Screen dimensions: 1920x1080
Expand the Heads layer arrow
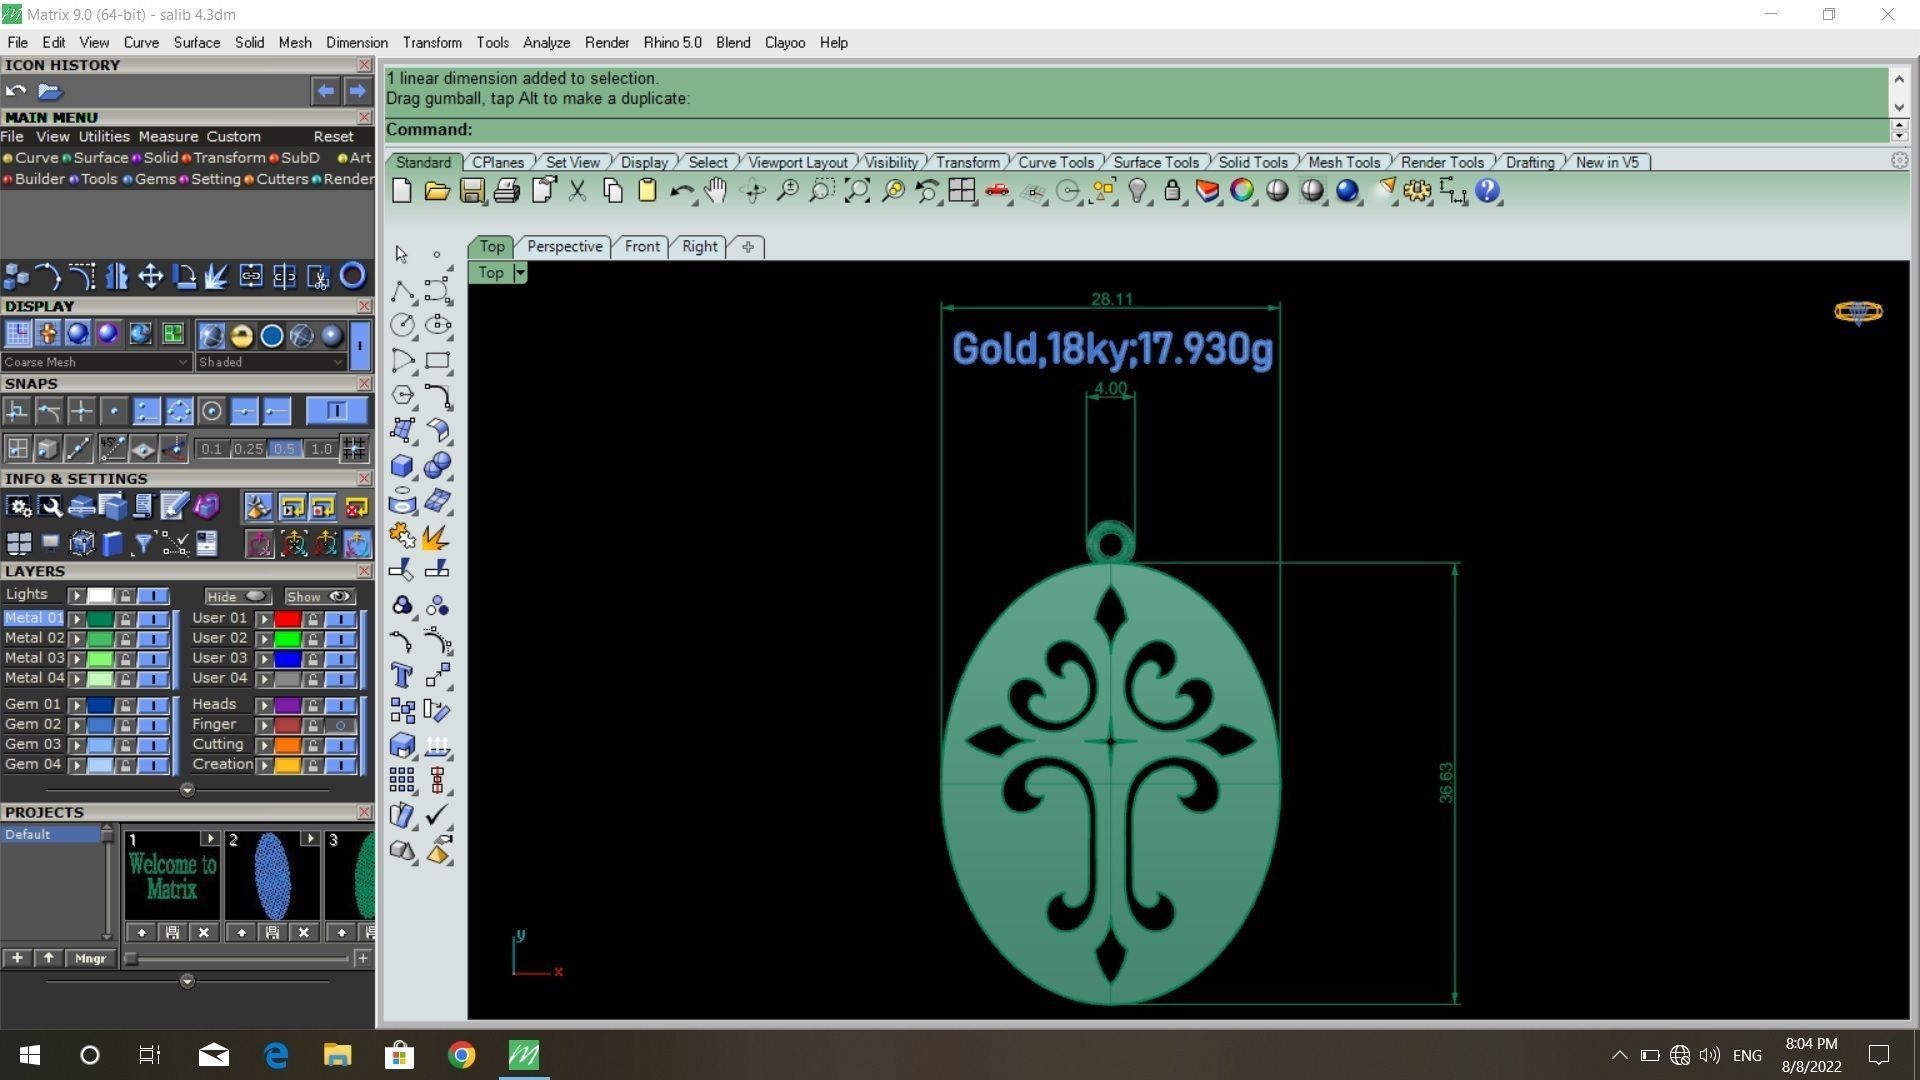(264, 705)
